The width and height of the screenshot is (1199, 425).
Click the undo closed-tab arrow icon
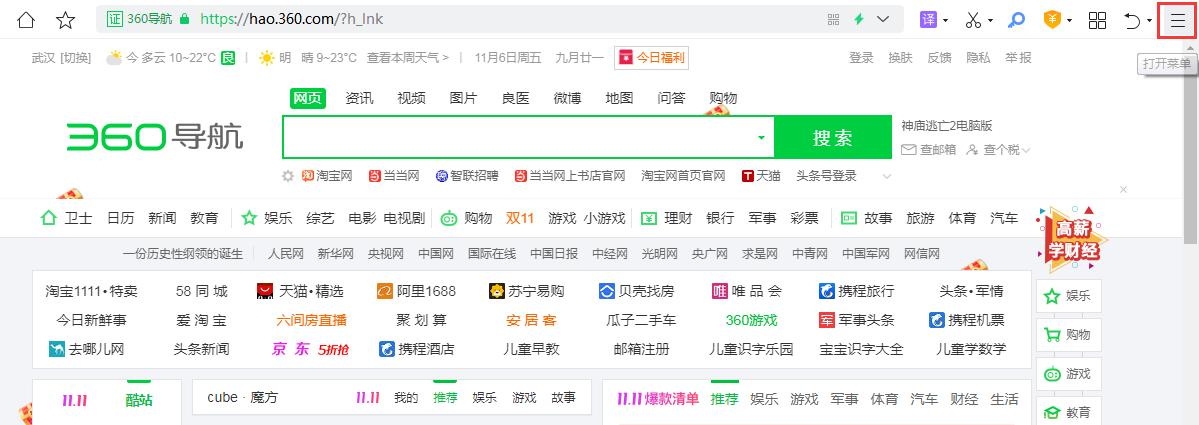pos(1132,21)
